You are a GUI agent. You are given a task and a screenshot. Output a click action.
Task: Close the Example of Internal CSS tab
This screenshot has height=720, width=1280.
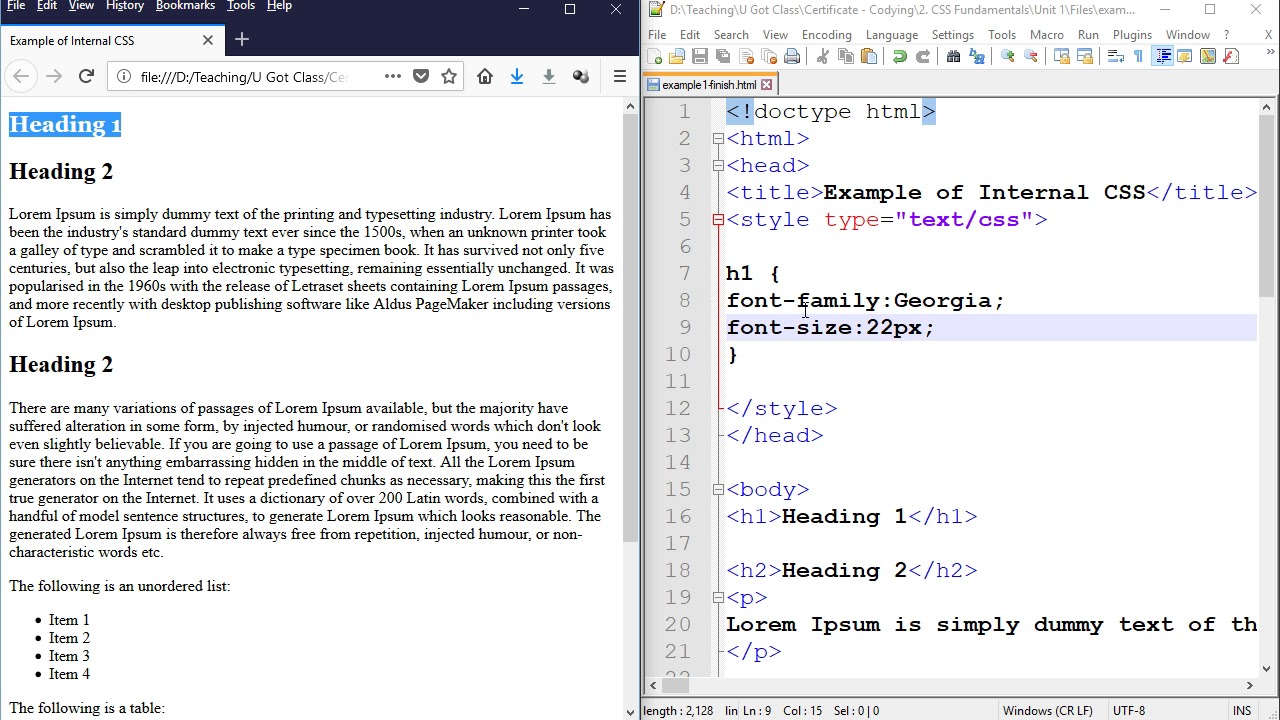click(207, 40)
